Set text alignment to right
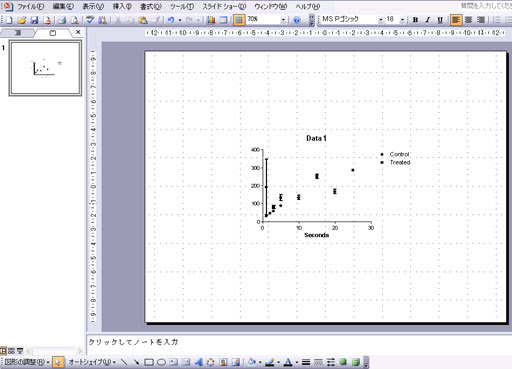This screenshot has height=369, width=512. click(481, 20)
